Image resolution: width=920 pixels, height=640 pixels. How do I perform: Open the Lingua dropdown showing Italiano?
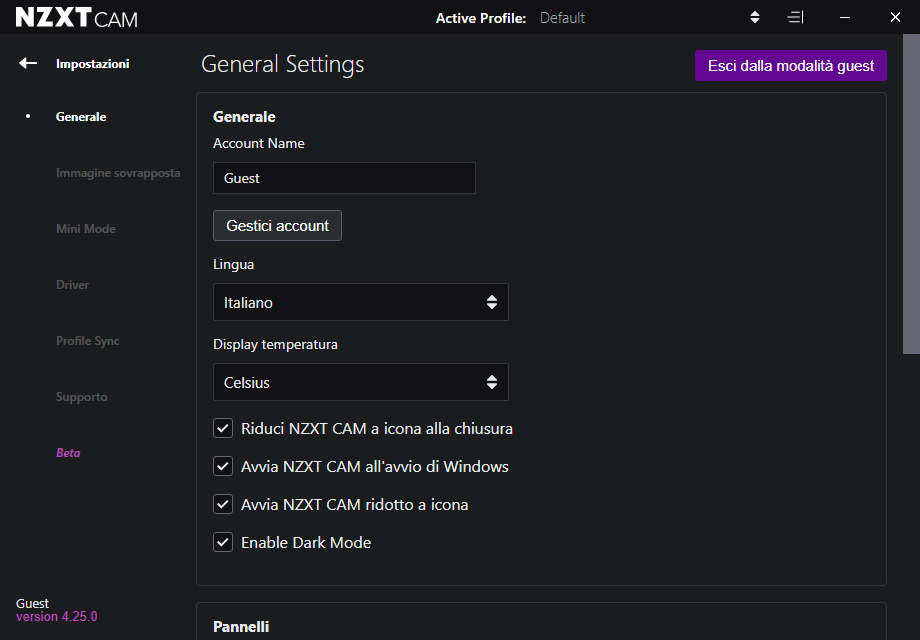pos(360,302)
